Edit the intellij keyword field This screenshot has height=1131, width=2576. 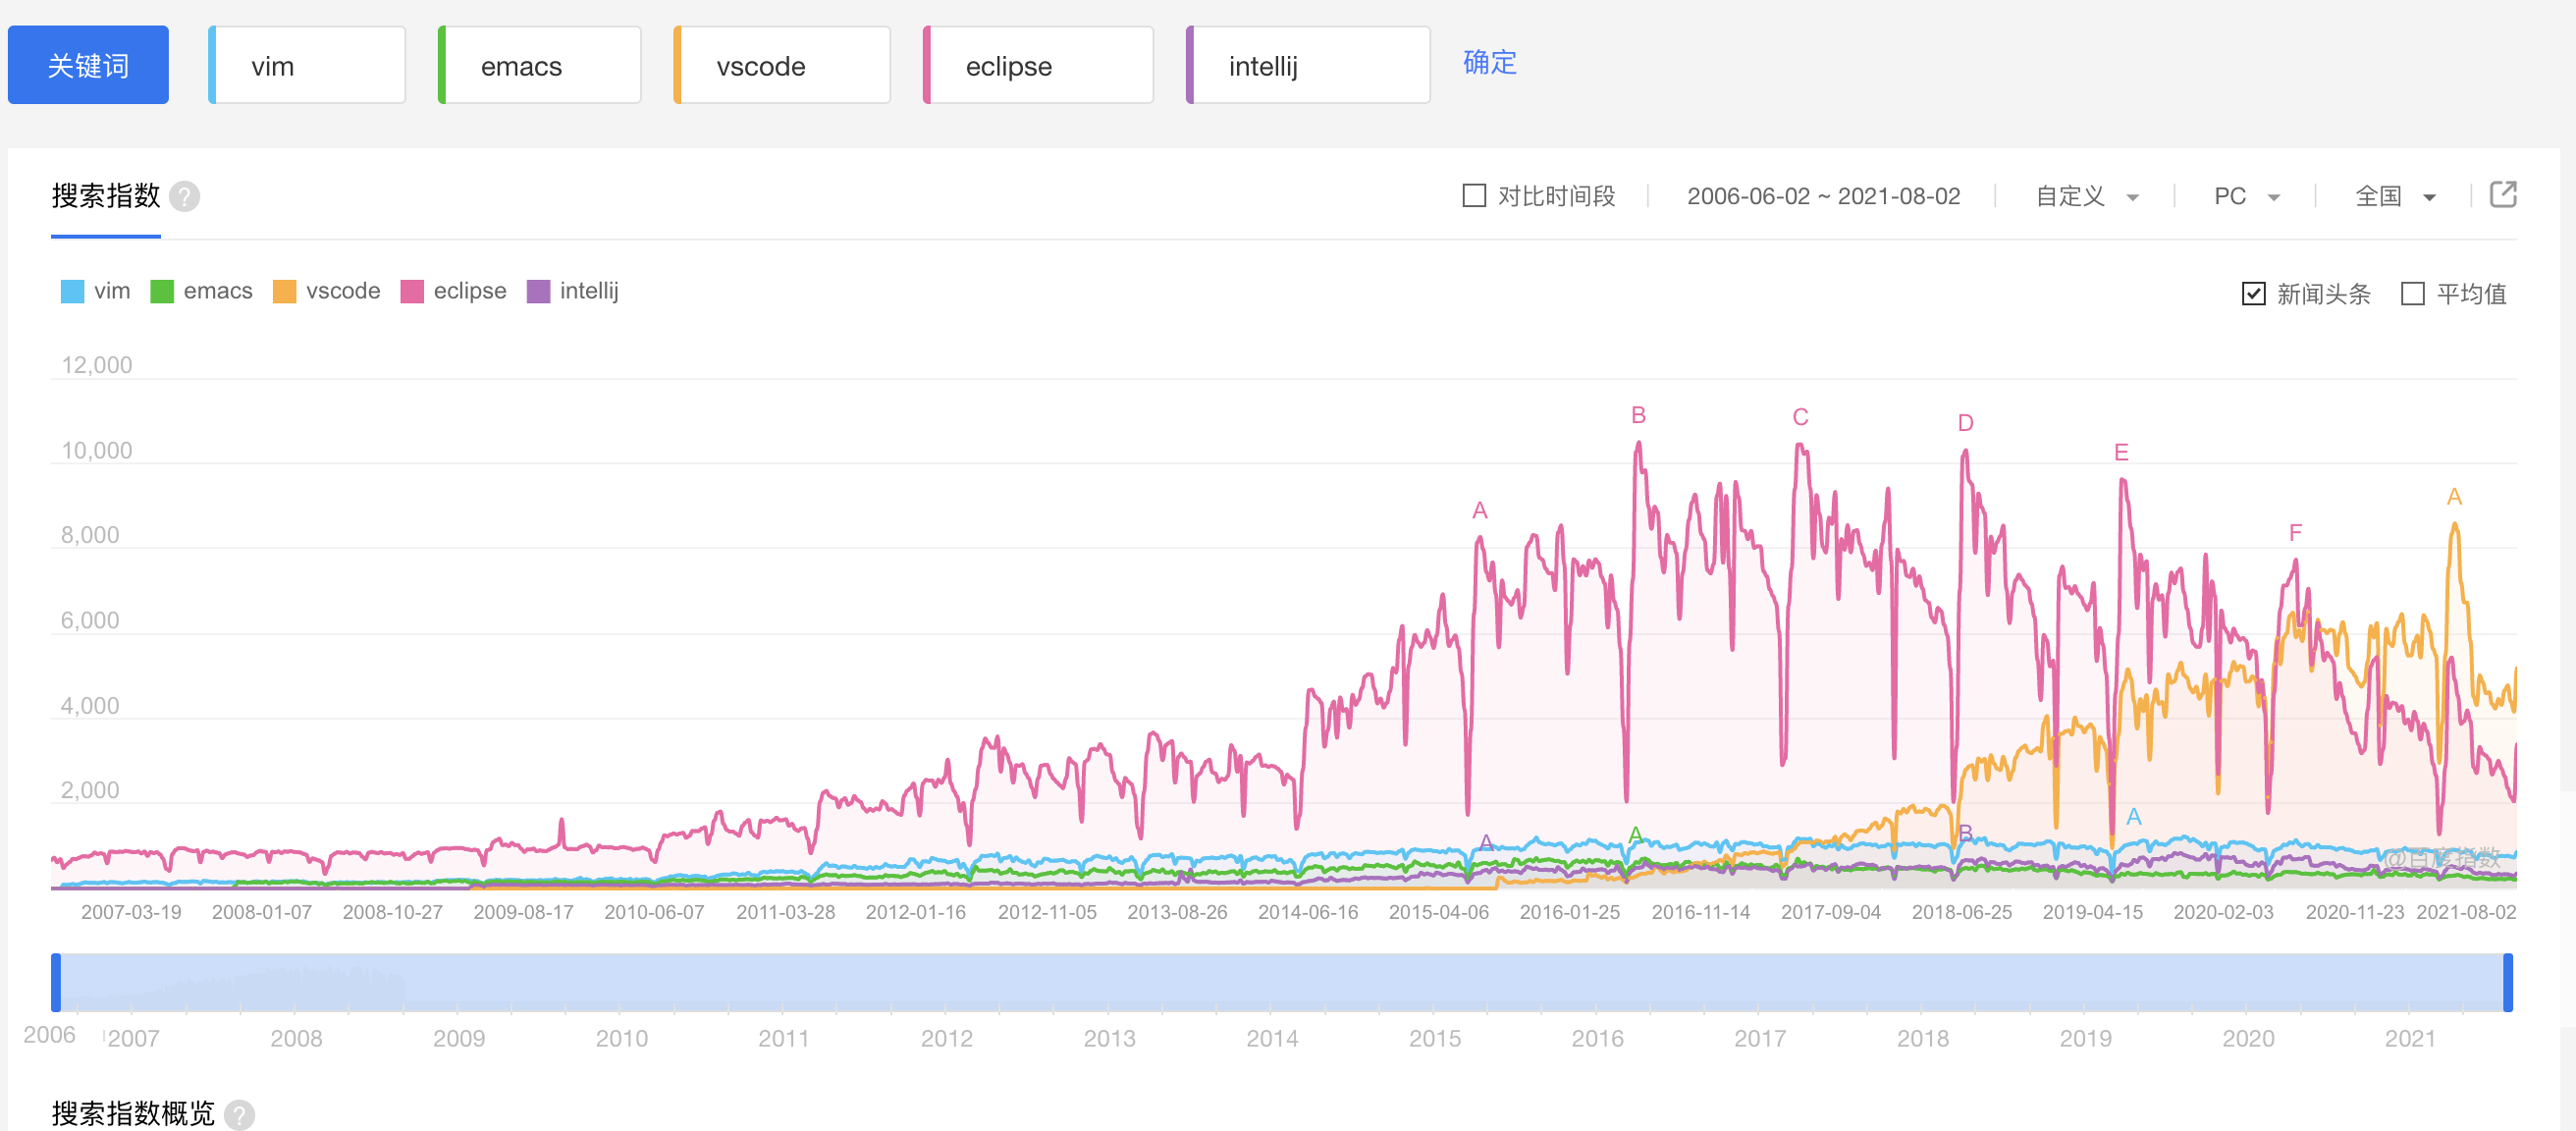tap(1308, 65)
